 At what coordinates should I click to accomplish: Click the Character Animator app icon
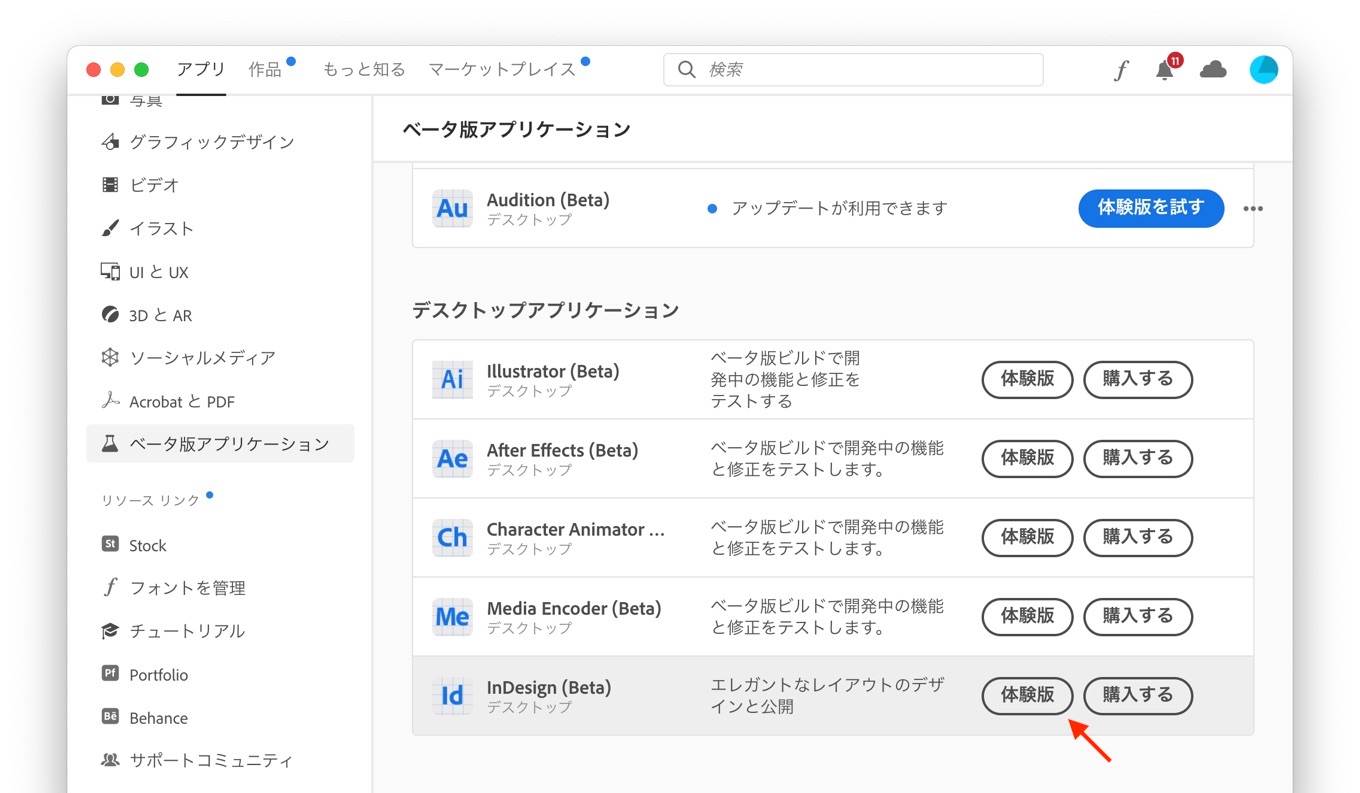(x=452, y=537)
